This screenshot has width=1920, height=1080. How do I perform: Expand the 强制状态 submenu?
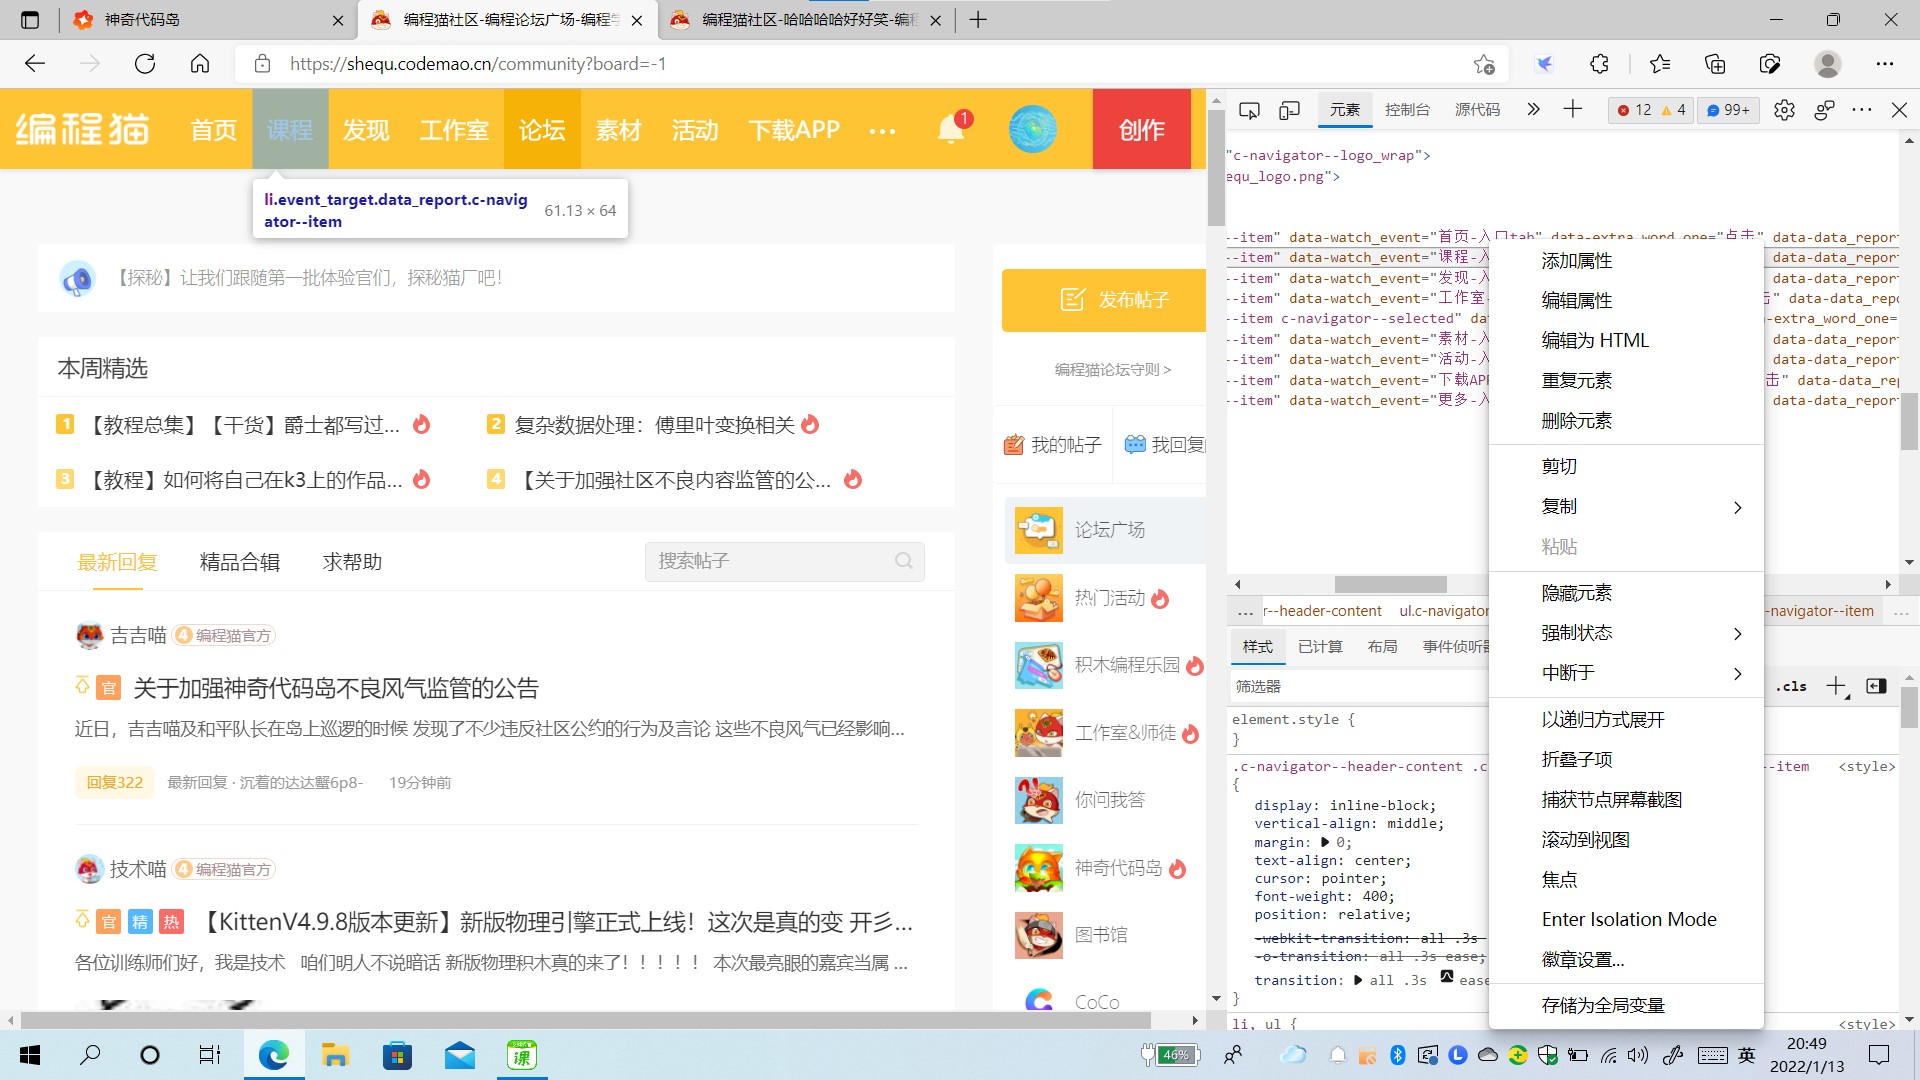pyautogui.click(x=1737, y=633)
